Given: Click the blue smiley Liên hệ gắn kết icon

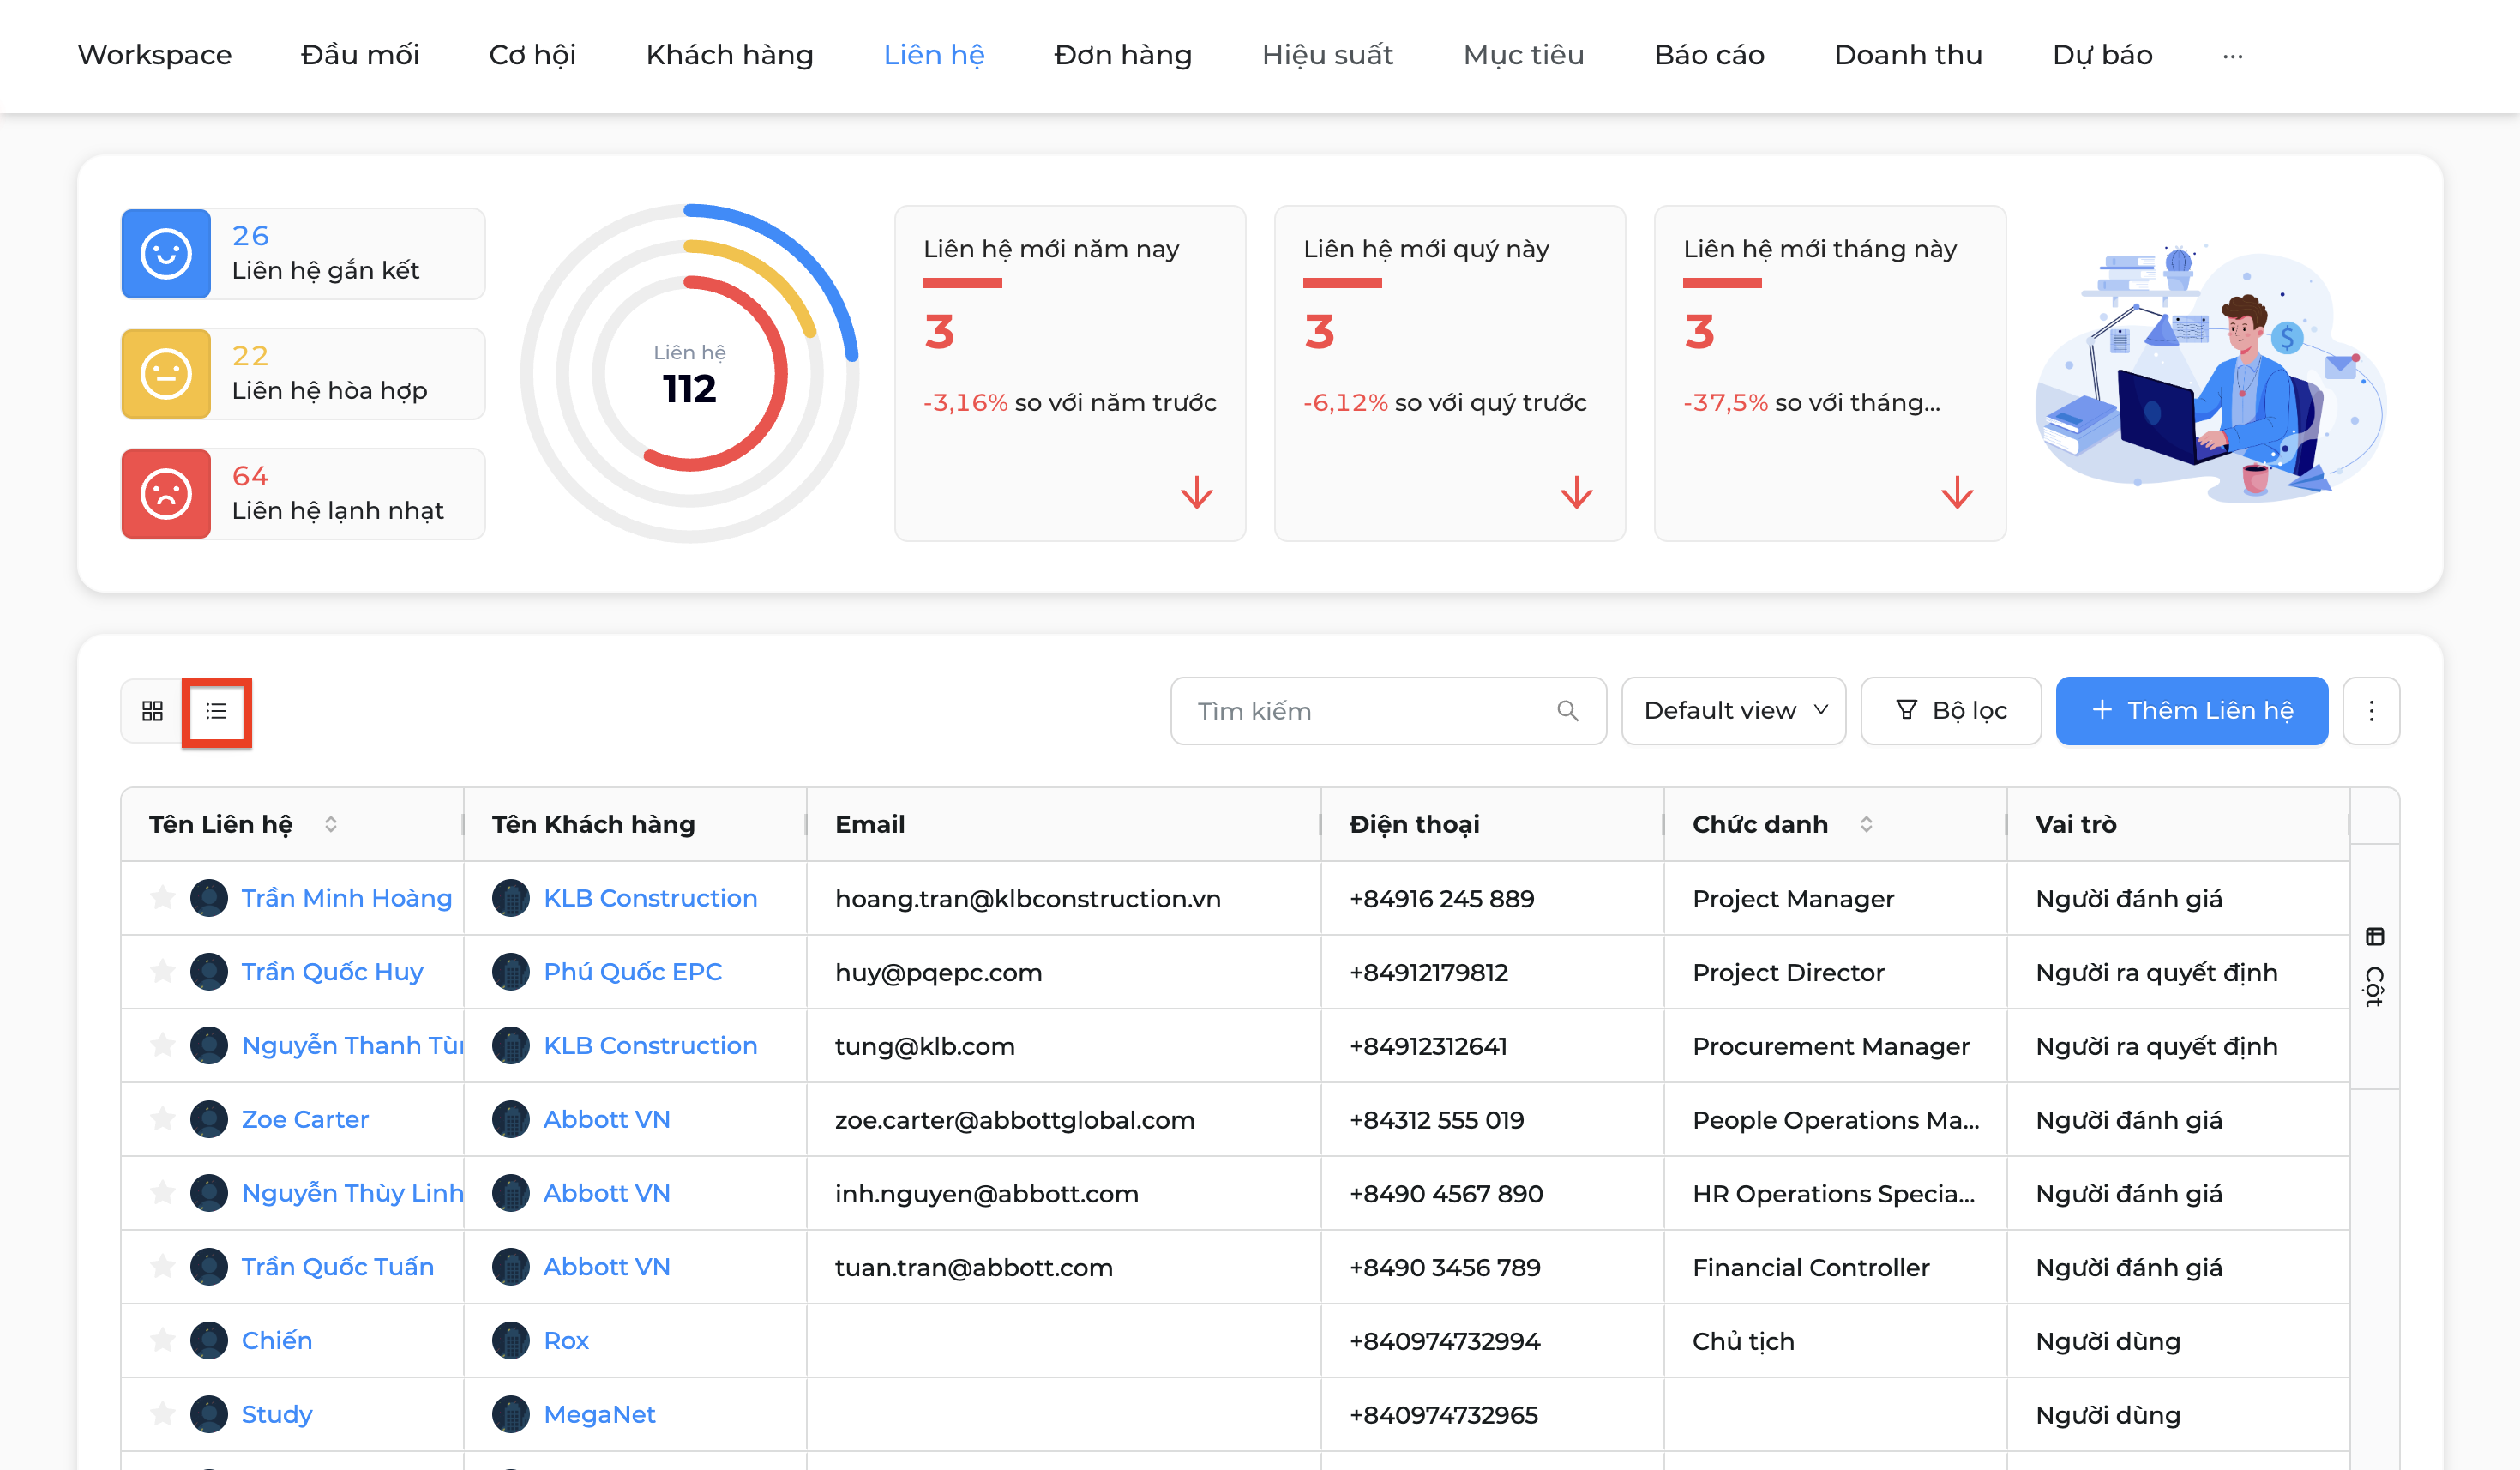Looking at the screenshot, I should tap(166, 254).
